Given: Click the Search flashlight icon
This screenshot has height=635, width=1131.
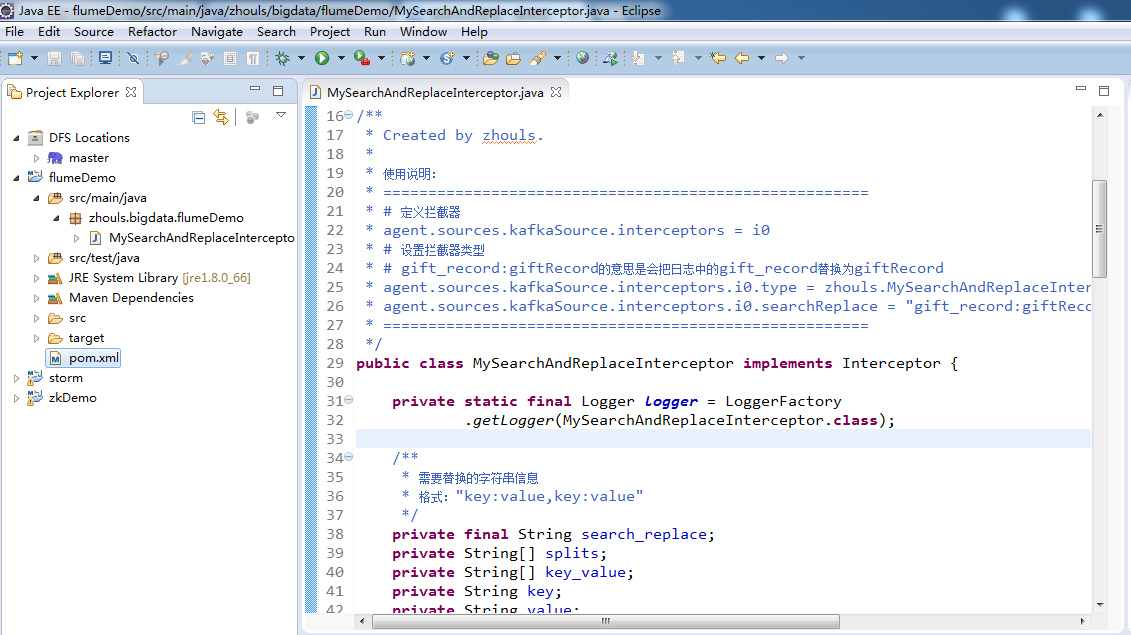Looking at the screenshot, I should tap(538, 58).
